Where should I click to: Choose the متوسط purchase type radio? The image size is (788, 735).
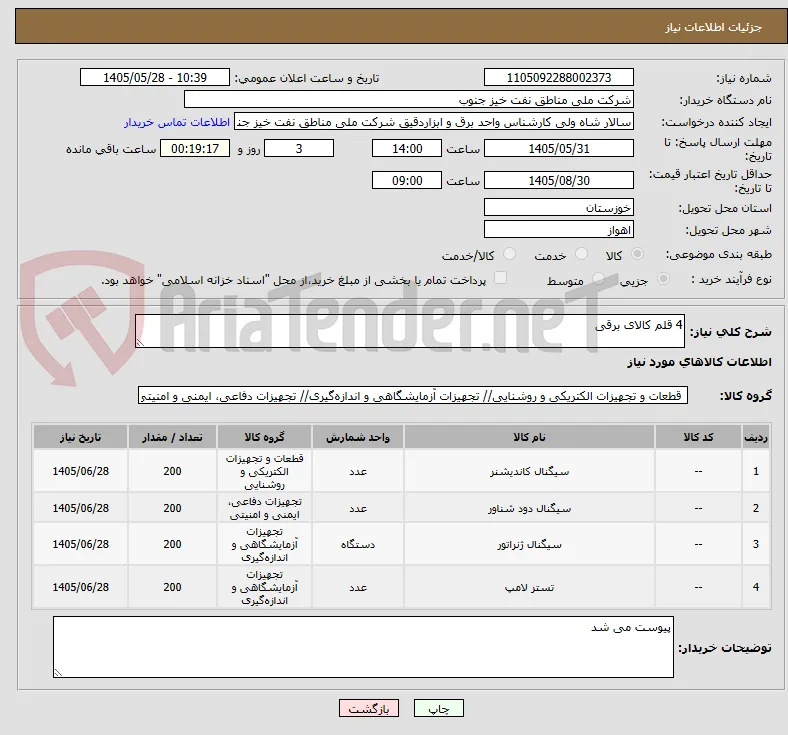pyautogui.click(x=598, y=279)
